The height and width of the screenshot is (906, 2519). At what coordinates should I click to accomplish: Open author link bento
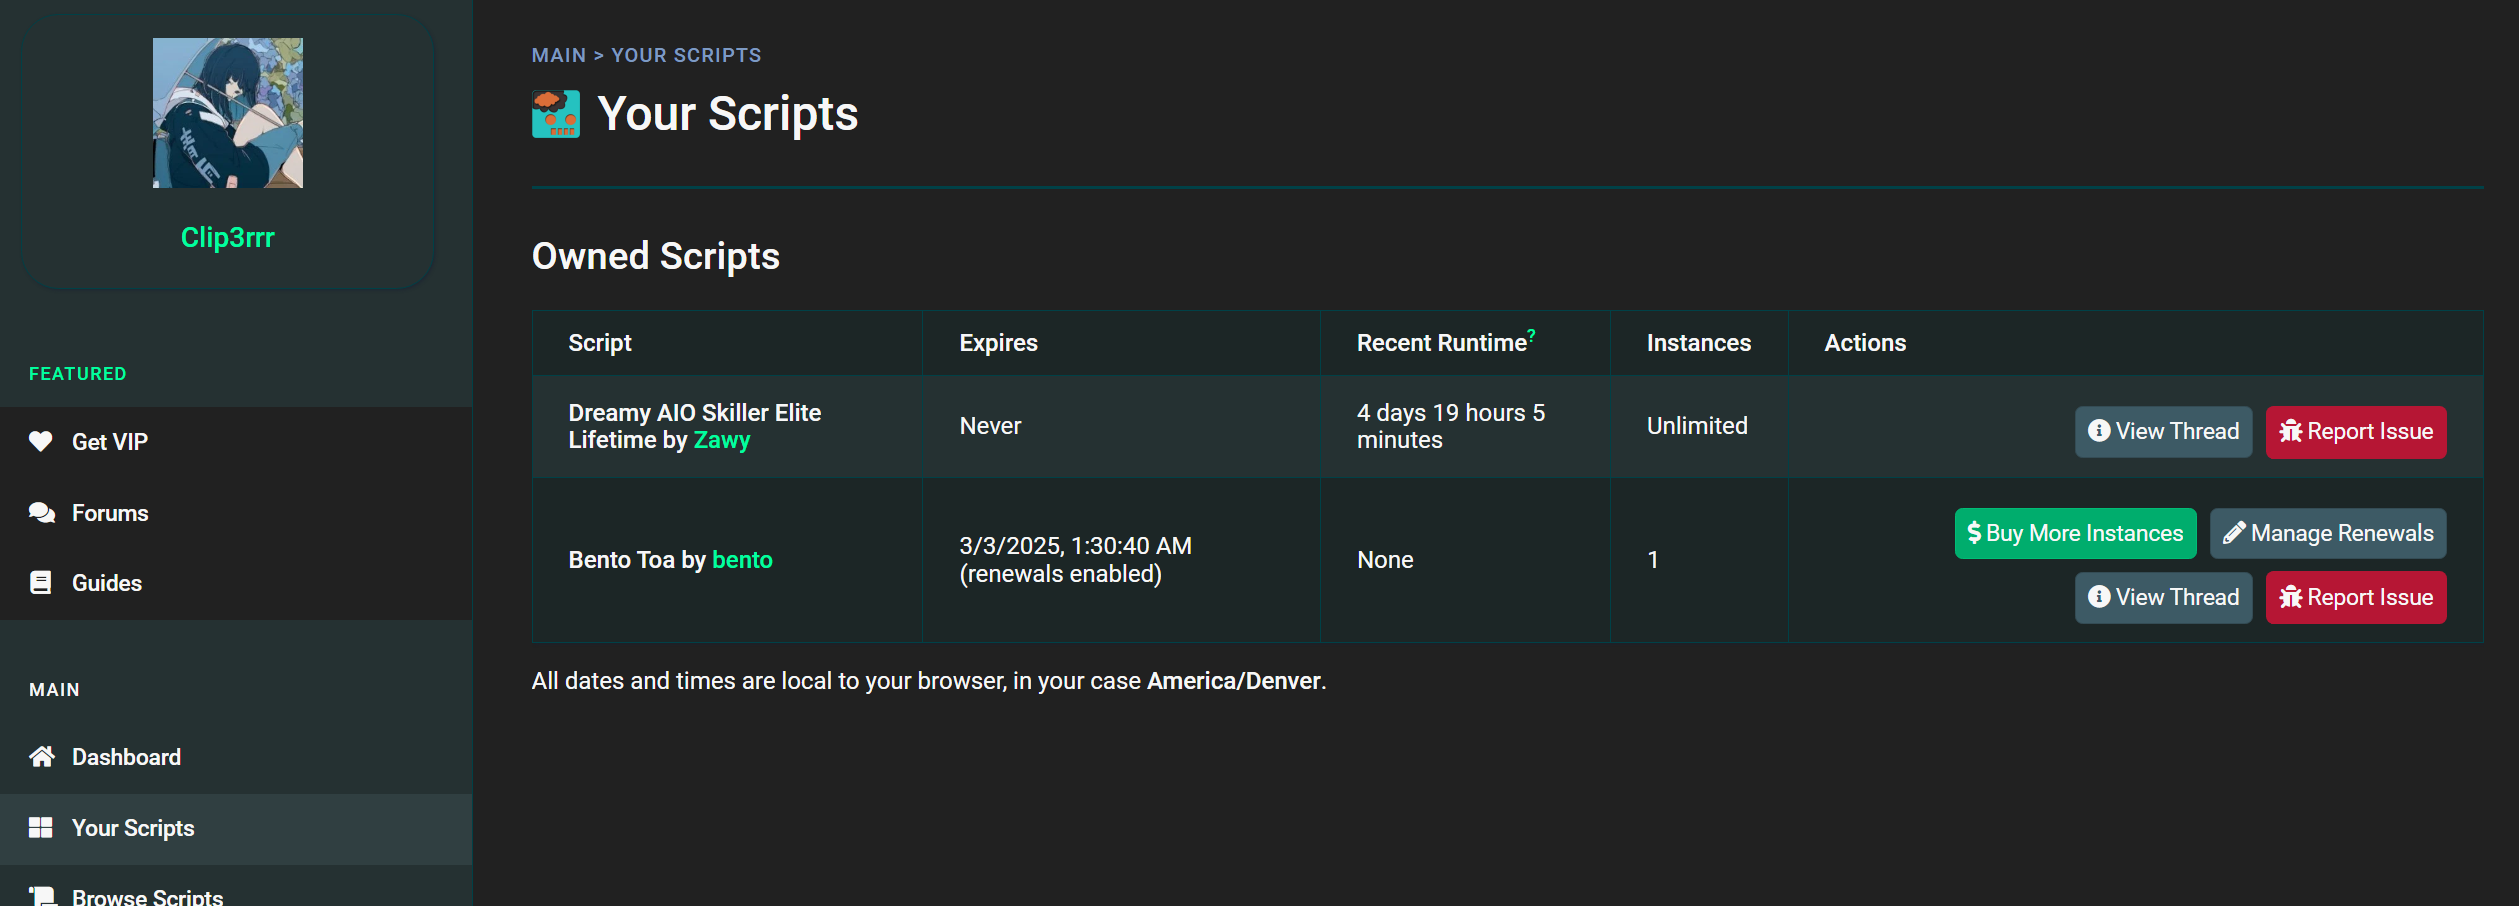(x=742, y=560)
